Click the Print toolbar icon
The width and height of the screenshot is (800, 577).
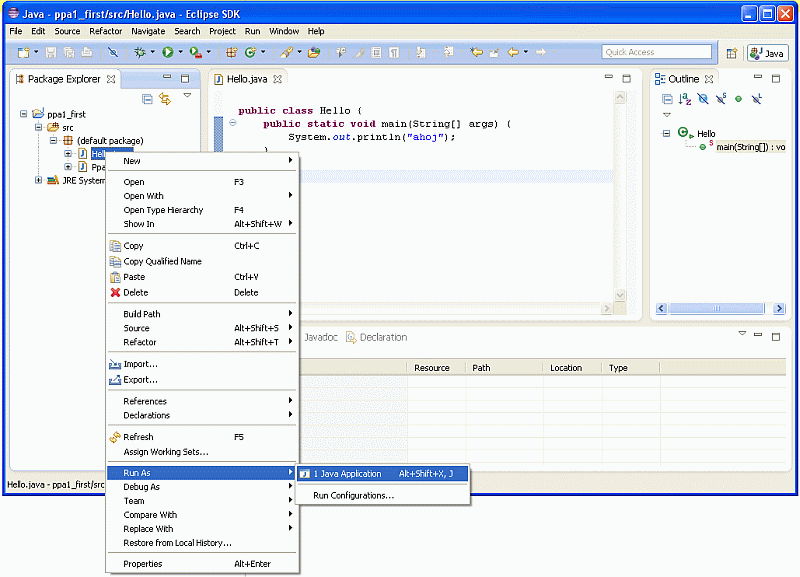[x=87, y=52]
